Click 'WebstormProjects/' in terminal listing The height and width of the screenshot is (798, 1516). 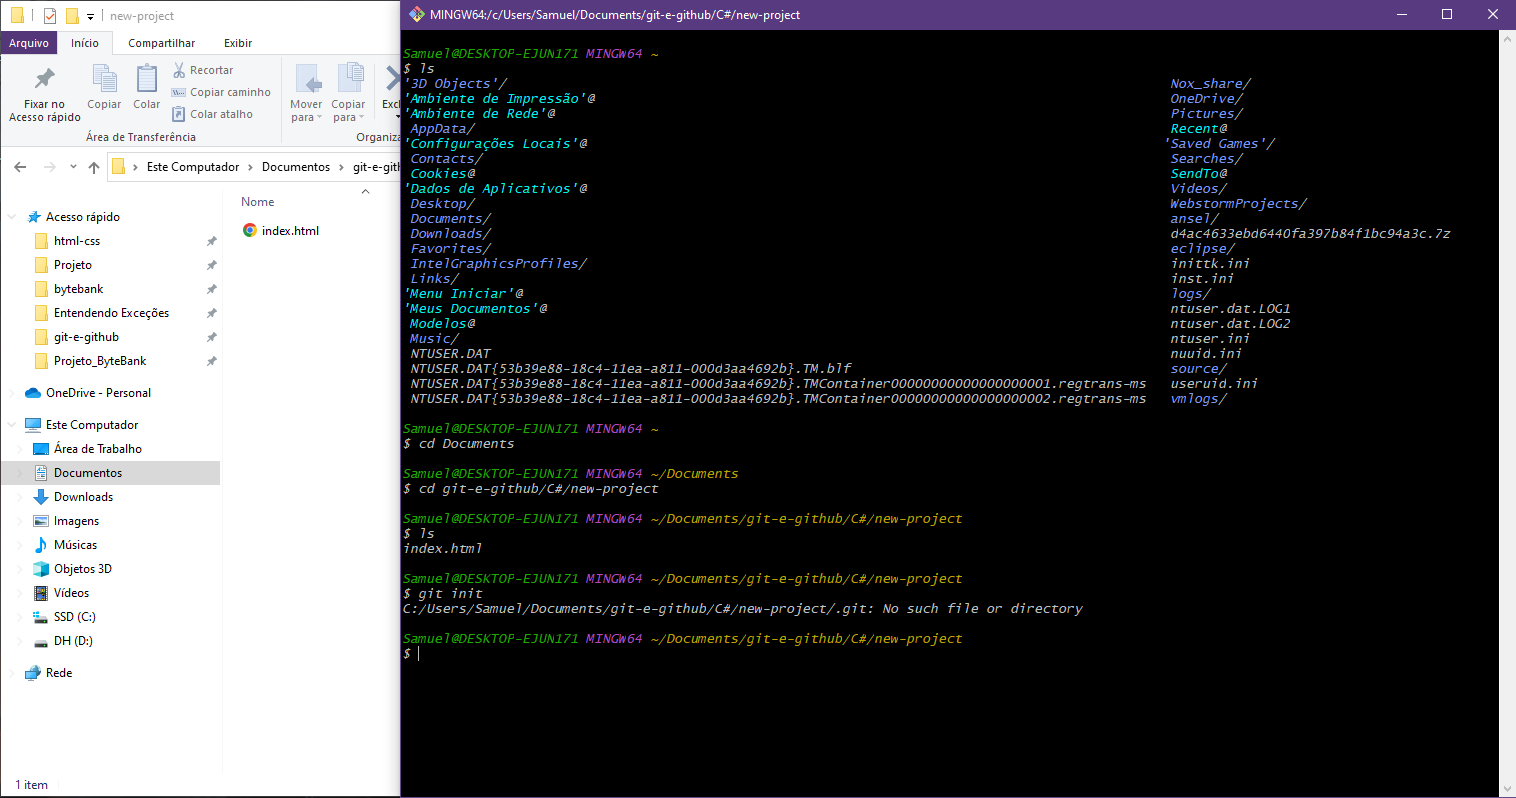[1238, 203]
